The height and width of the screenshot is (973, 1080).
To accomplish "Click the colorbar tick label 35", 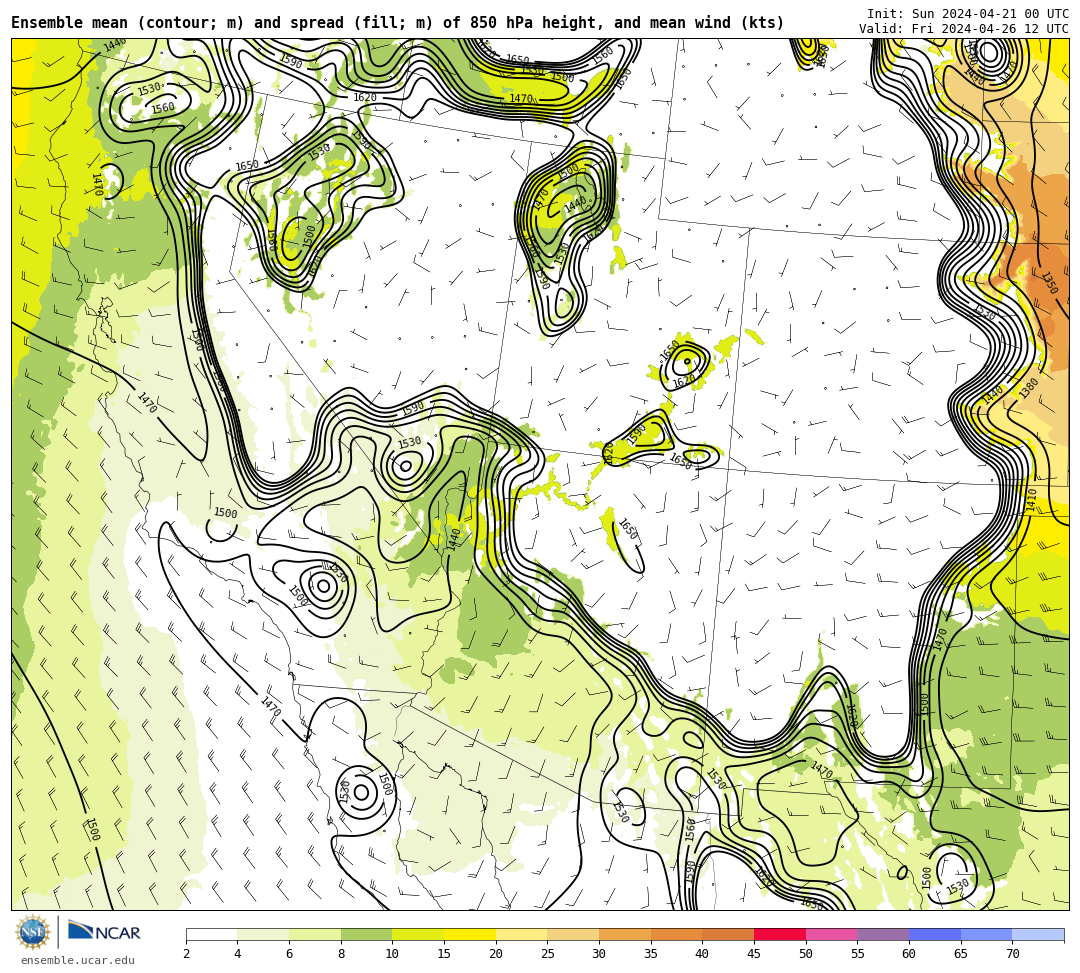I will (651, 954).
